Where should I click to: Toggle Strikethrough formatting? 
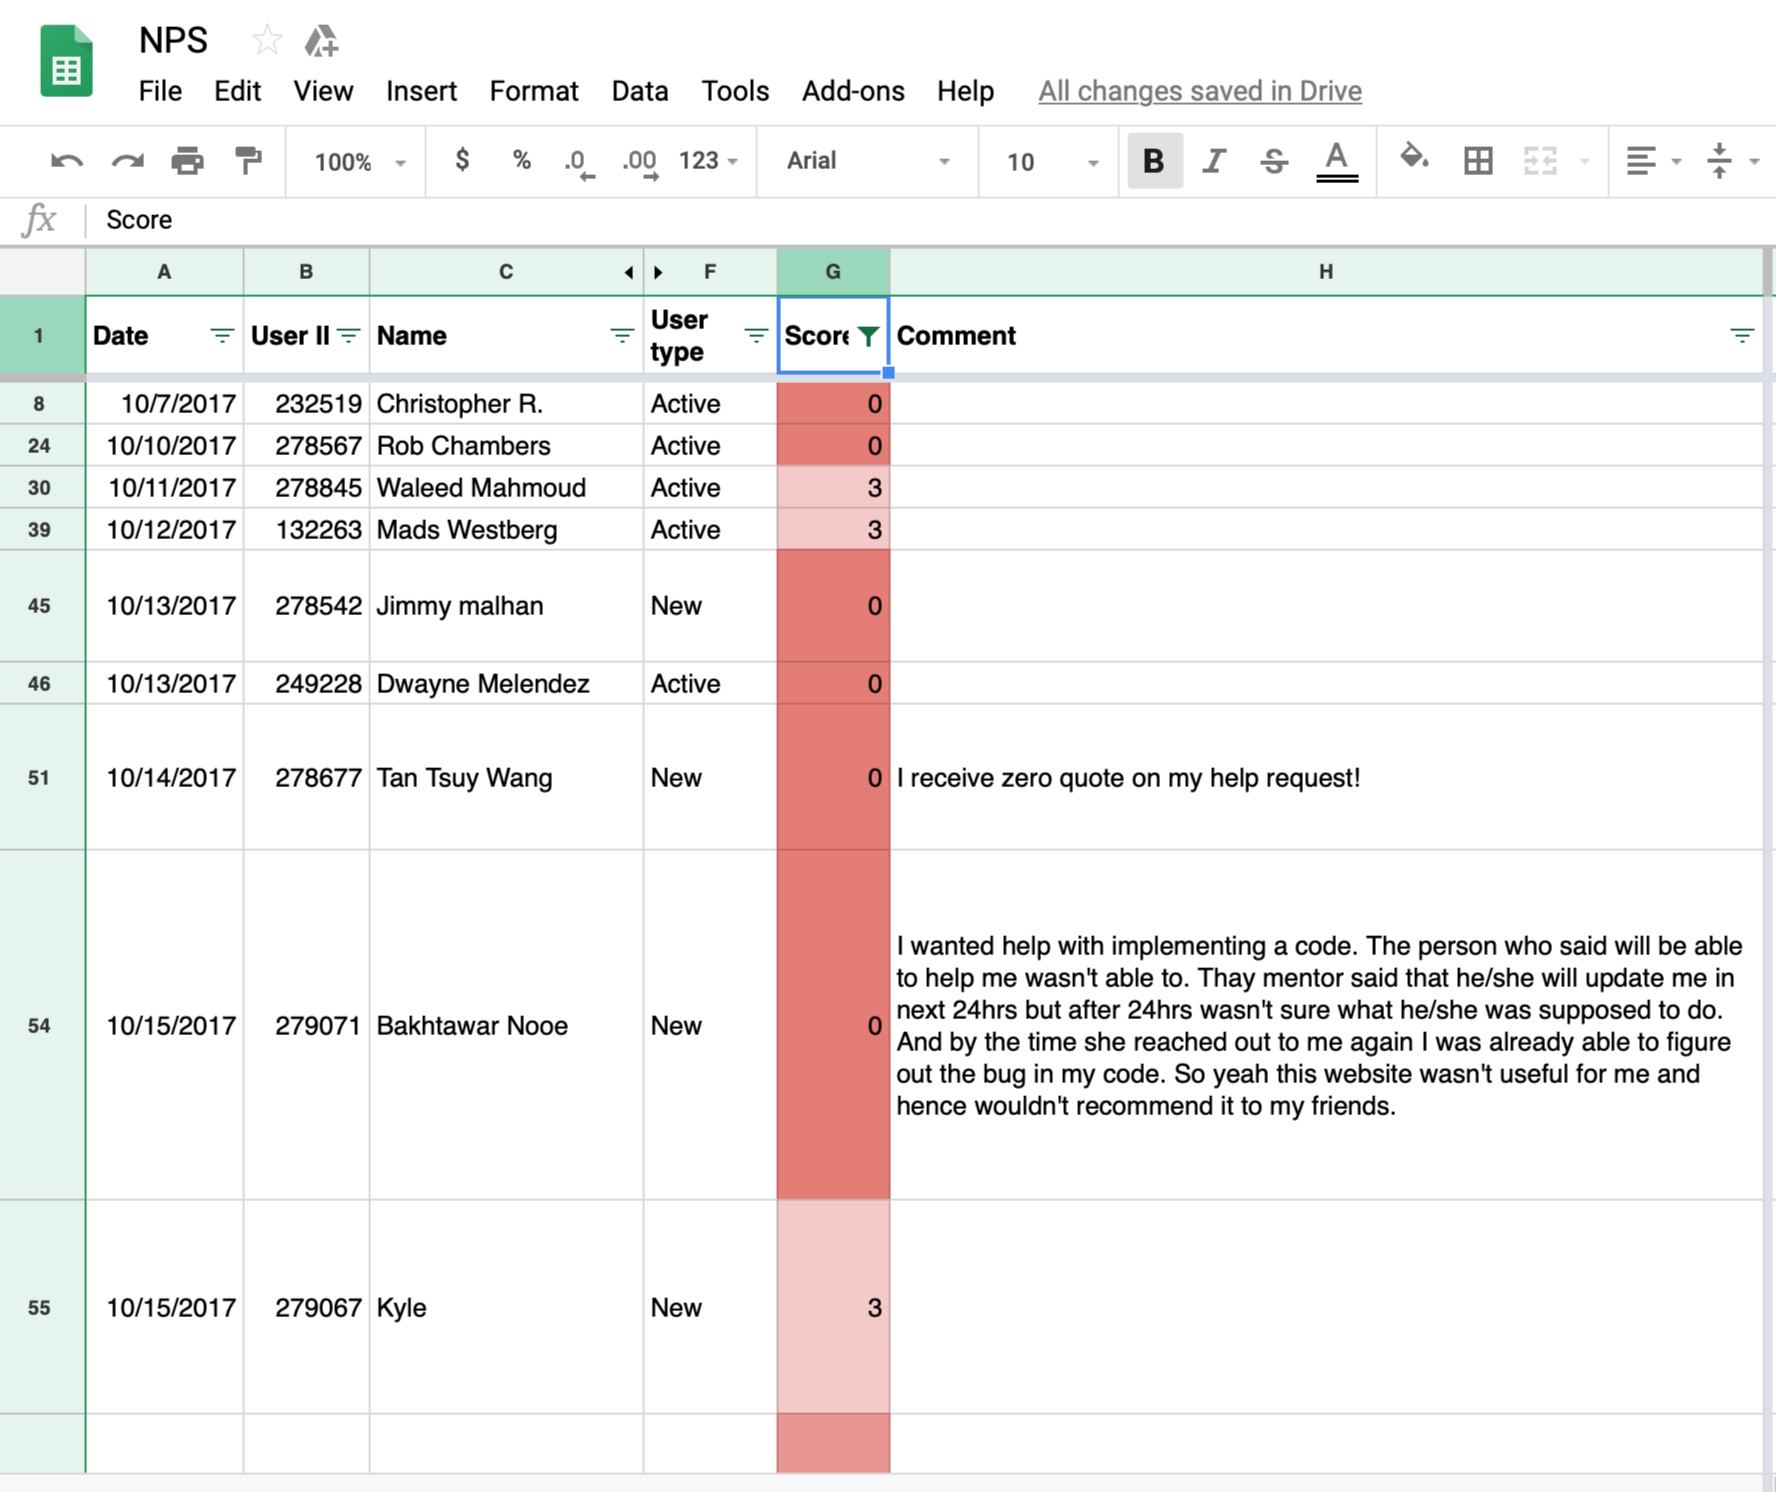coord(1274,160)
